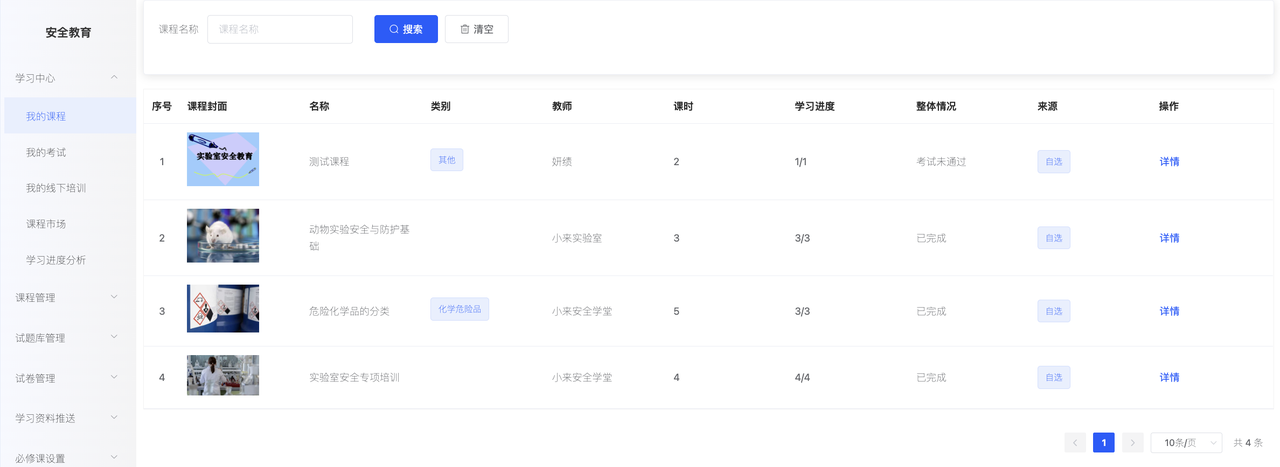Screen dimensions: 1280x467
Task: Select page number 1 in pagination
Action: click(1104, 442)
